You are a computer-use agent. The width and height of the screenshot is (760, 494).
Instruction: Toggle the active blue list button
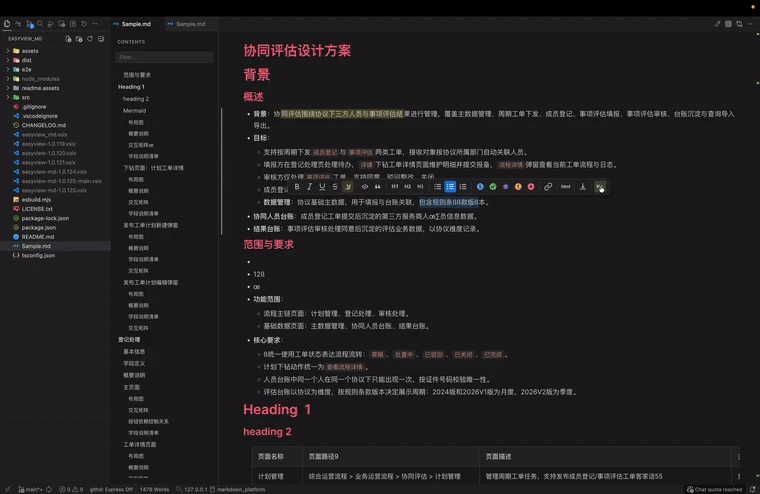tap(450, 187)
